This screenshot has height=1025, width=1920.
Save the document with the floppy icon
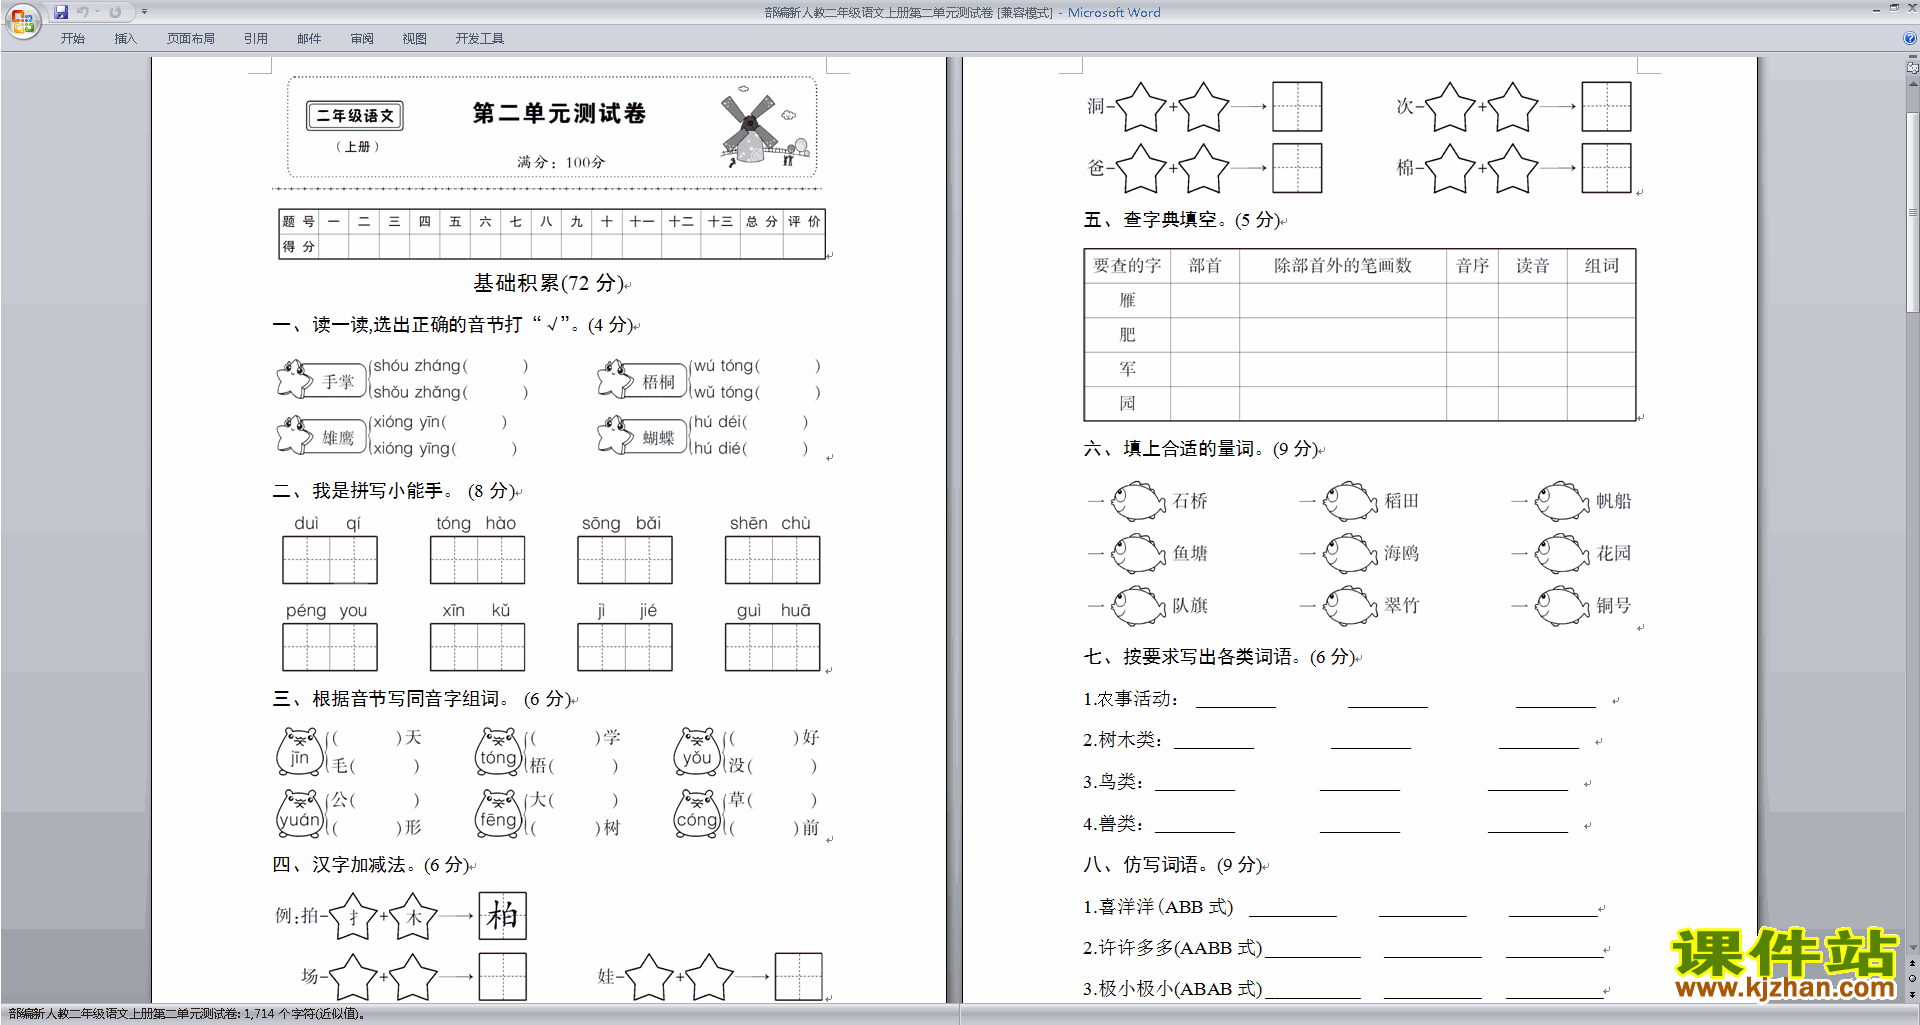tap(61, 12)
